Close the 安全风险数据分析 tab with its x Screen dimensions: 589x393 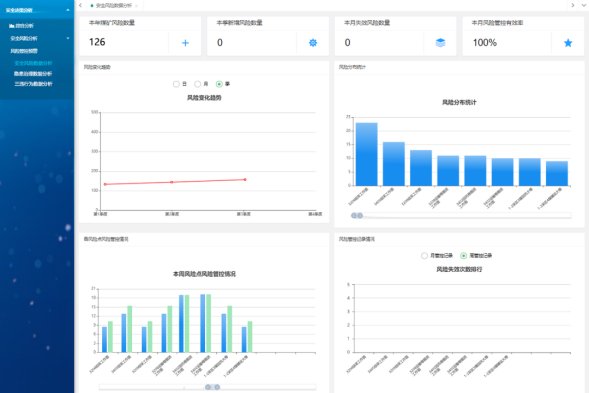(136, 6)
